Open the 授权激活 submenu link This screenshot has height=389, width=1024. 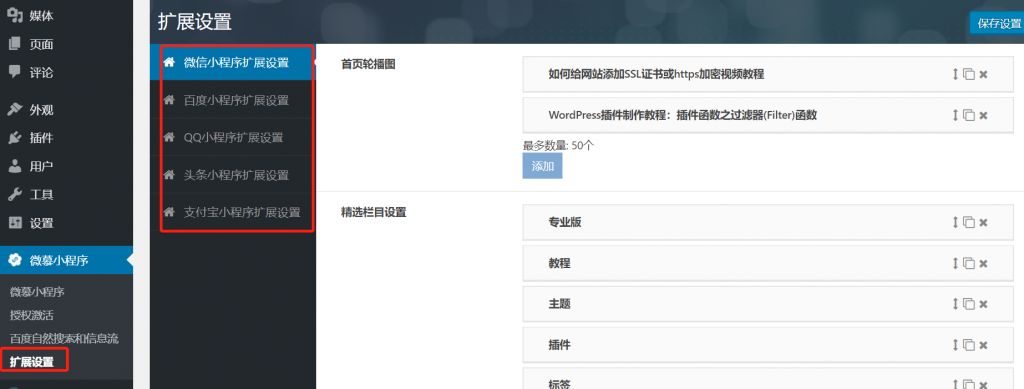point(31,315)
